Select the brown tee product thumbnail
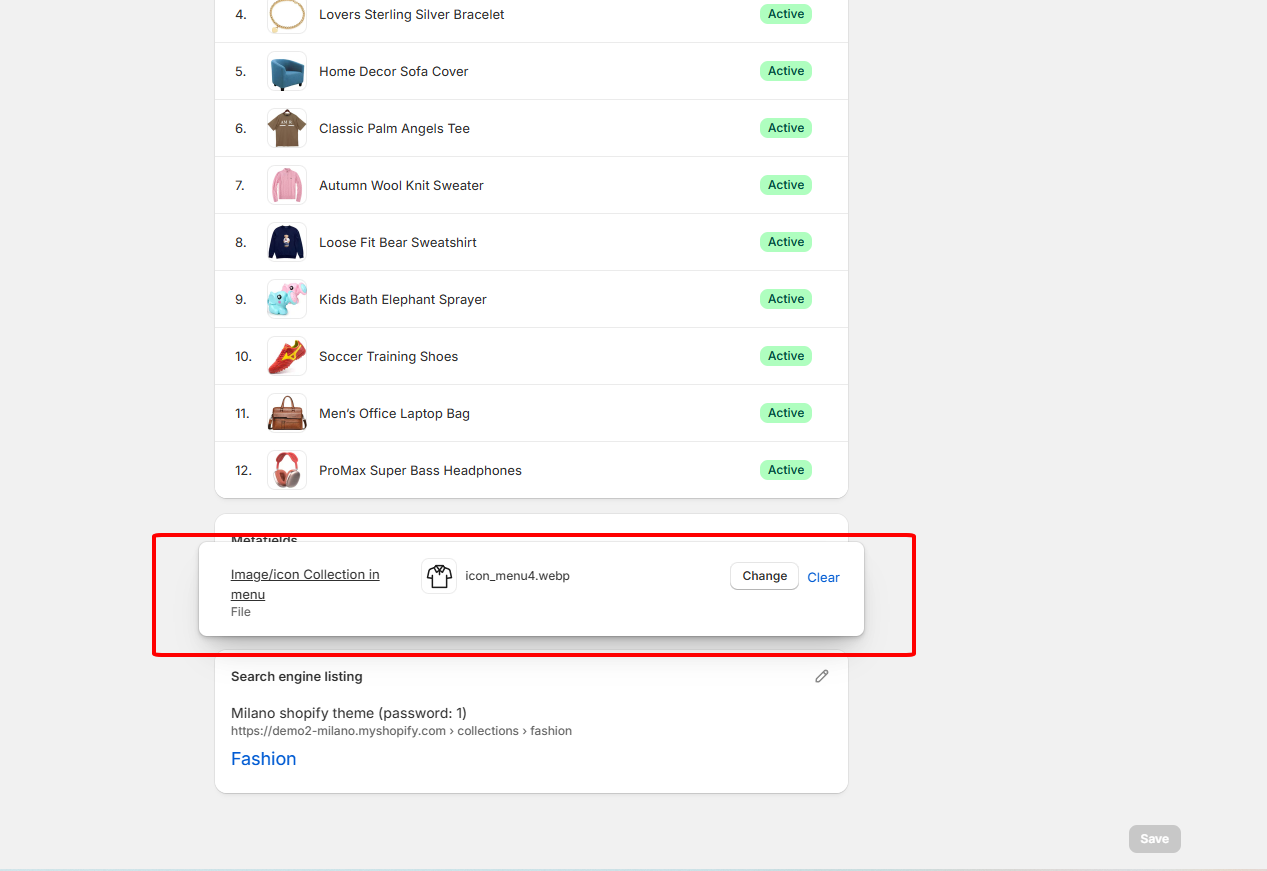Image resolution: width=1267 pixels, height=871 pixels. (287, 129)
